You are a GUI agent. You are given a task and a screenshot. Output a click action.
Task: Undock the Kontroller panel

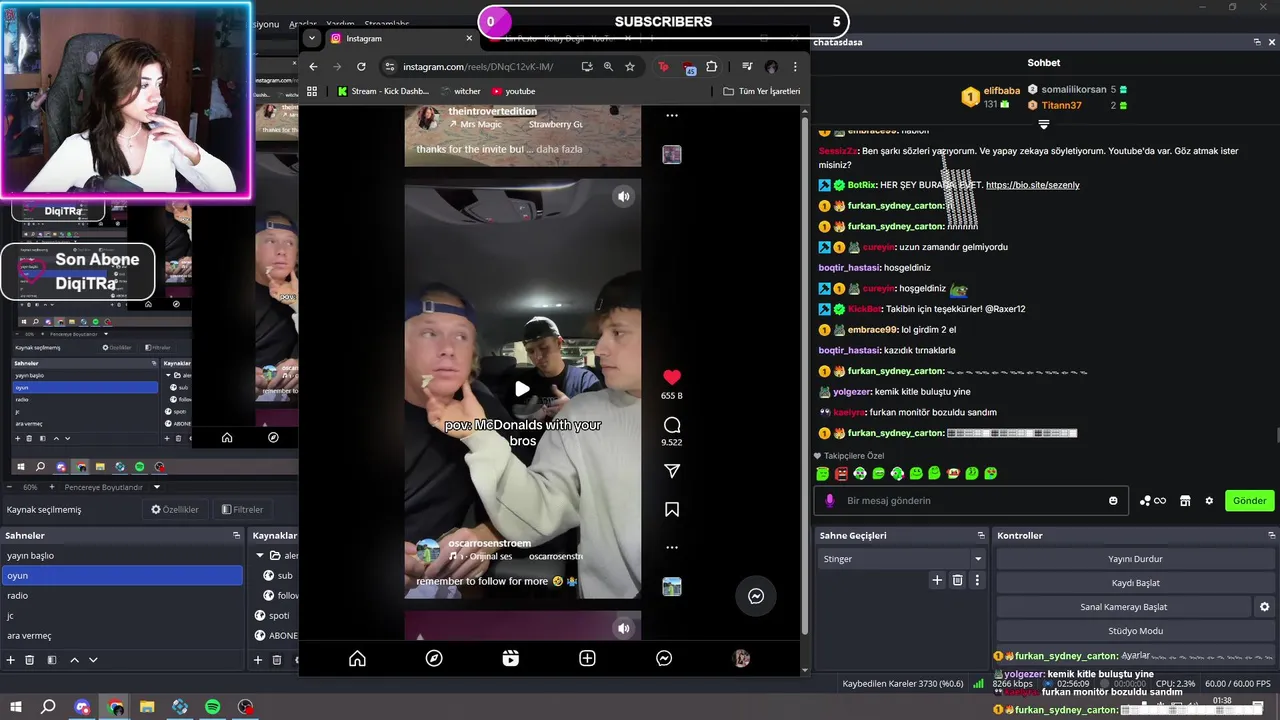[1271, 535]
